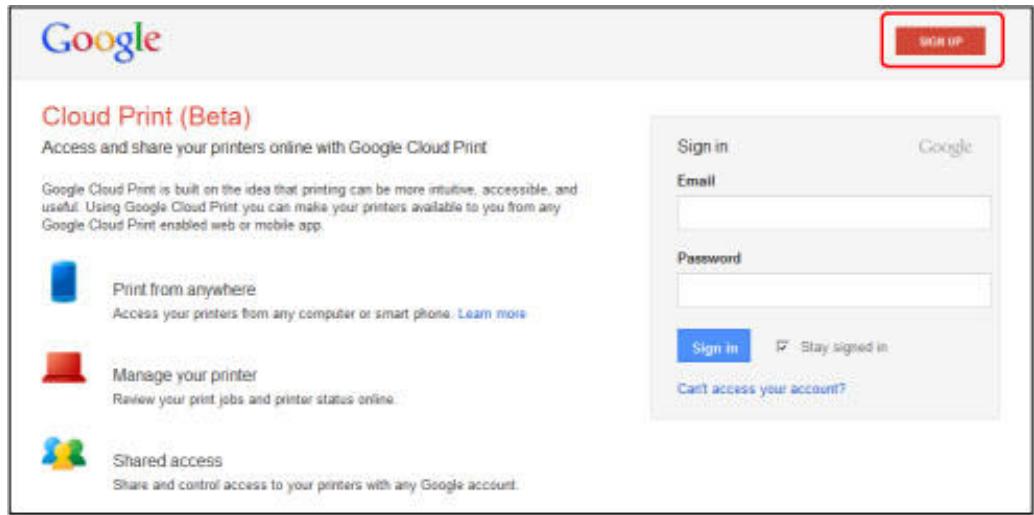The width and height of the screenshot is (1034, 515).
Task: Click the Cloud Print (Beta) heading
Action: (x=146, y=117)
